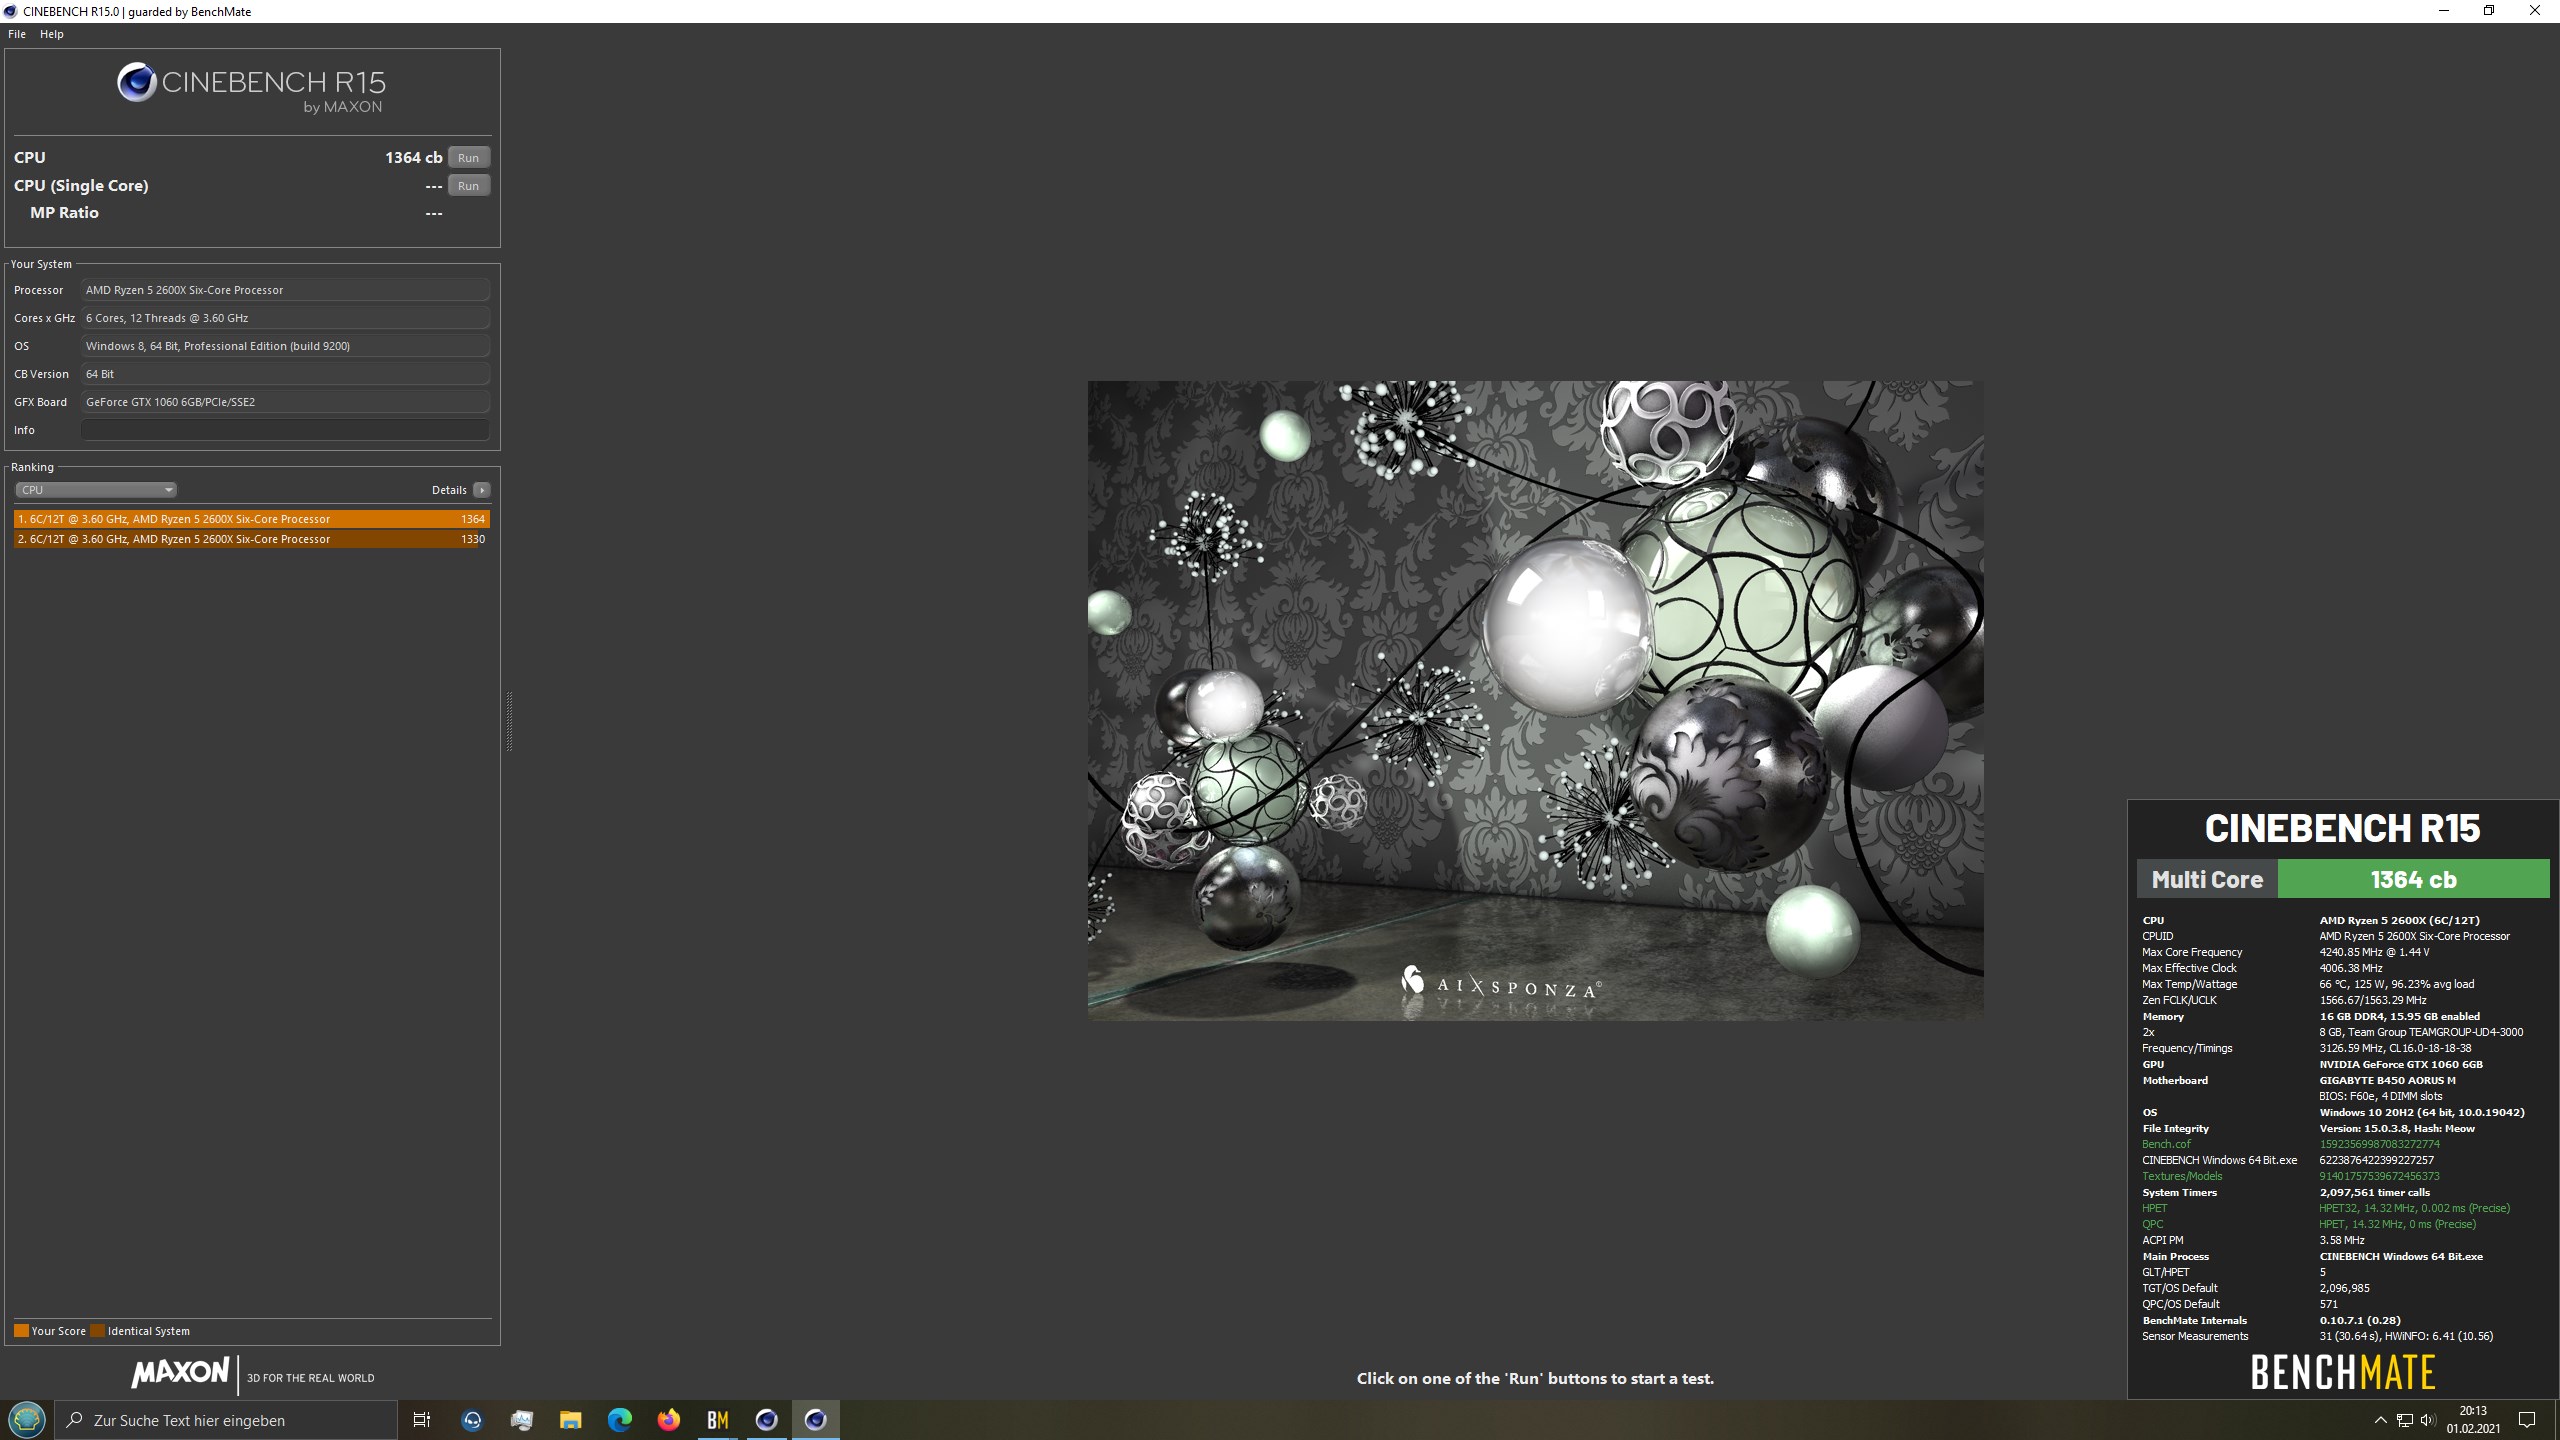Open the File menu
Viewport: 2560px width, 1440px height.
(x=17, y=34)
